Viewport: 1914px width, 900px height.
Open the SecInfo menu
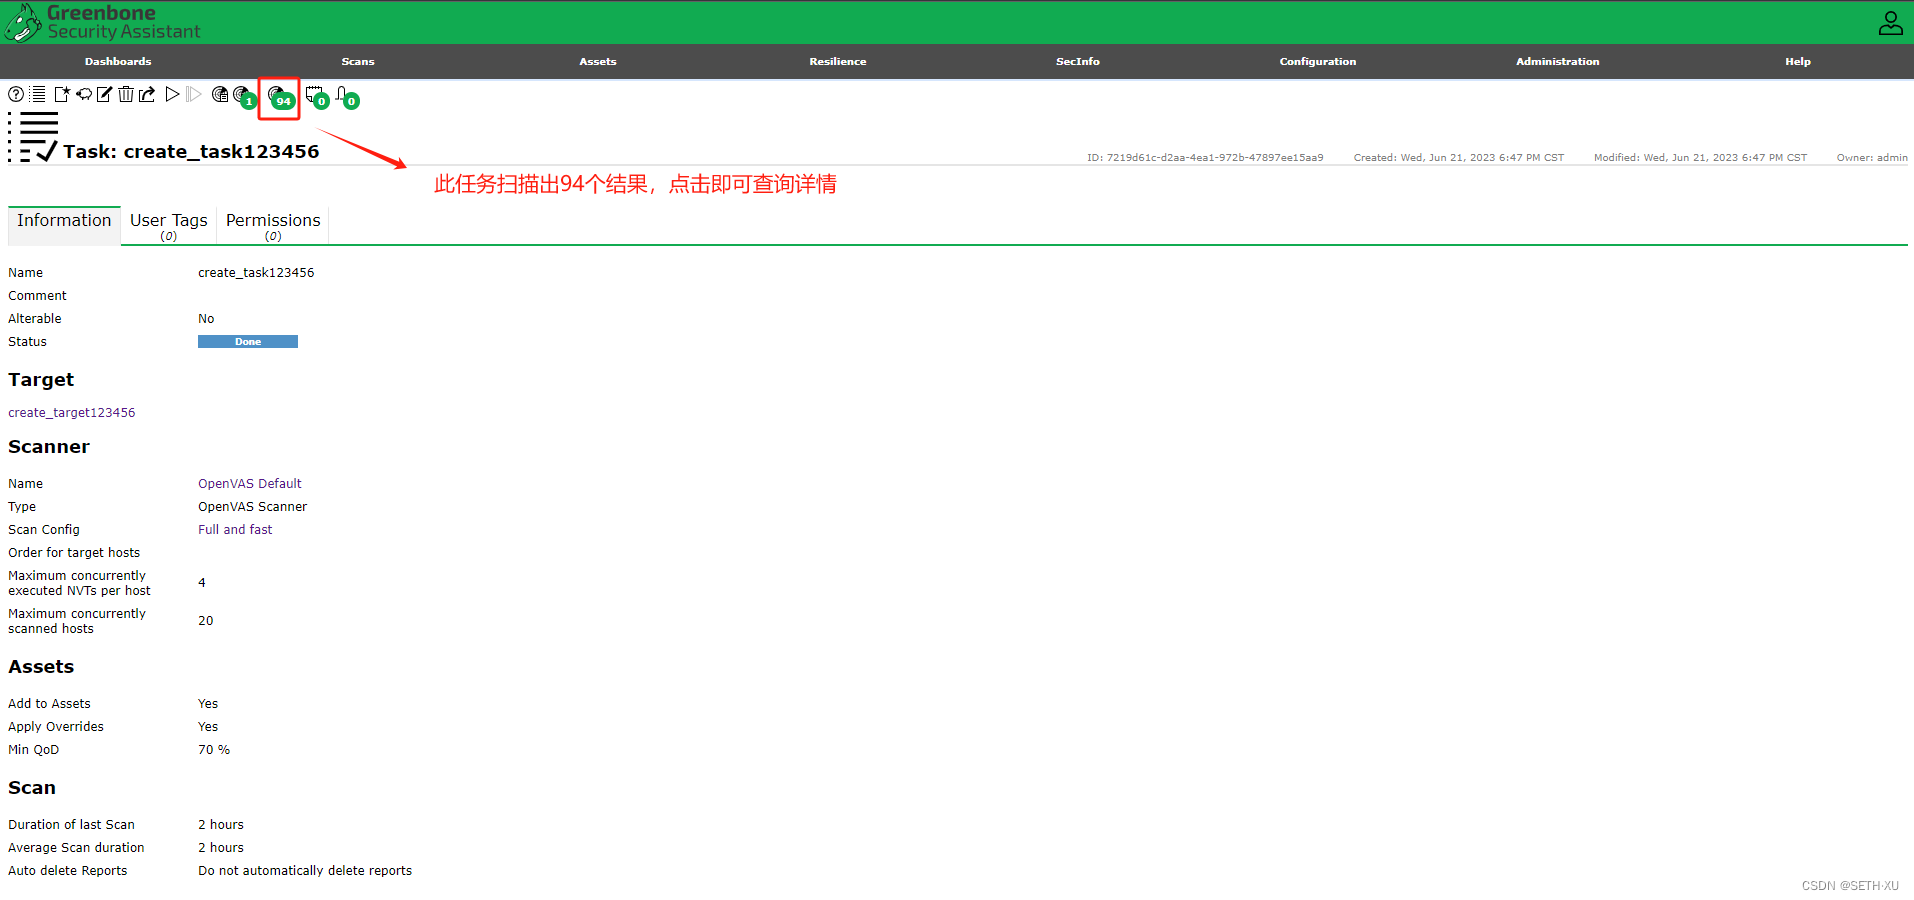point(1077,61)
